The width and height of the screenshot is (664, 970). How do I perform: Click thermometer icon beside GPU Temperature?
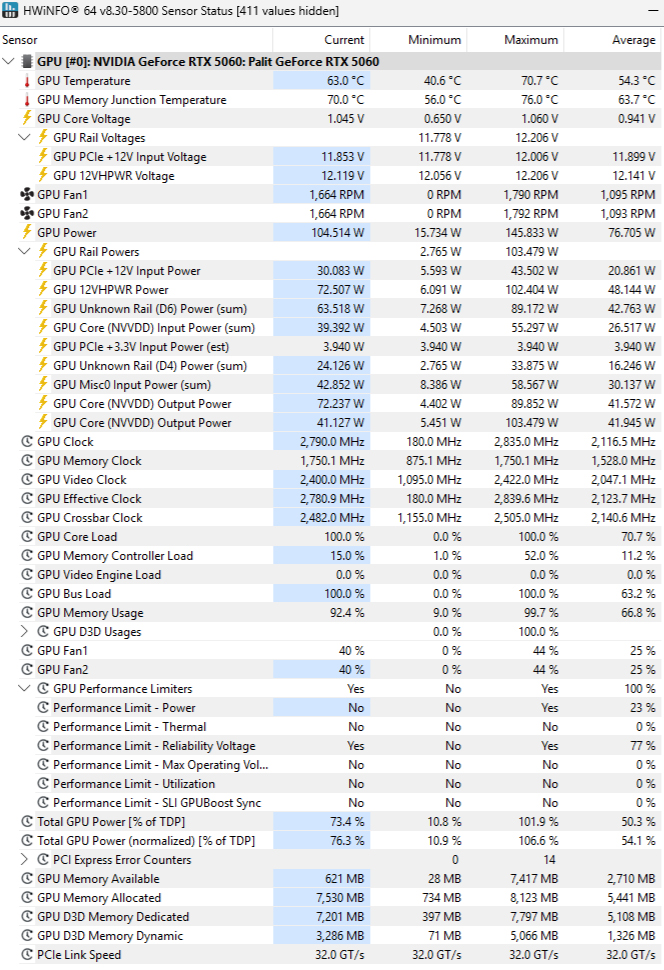point(27,80)
